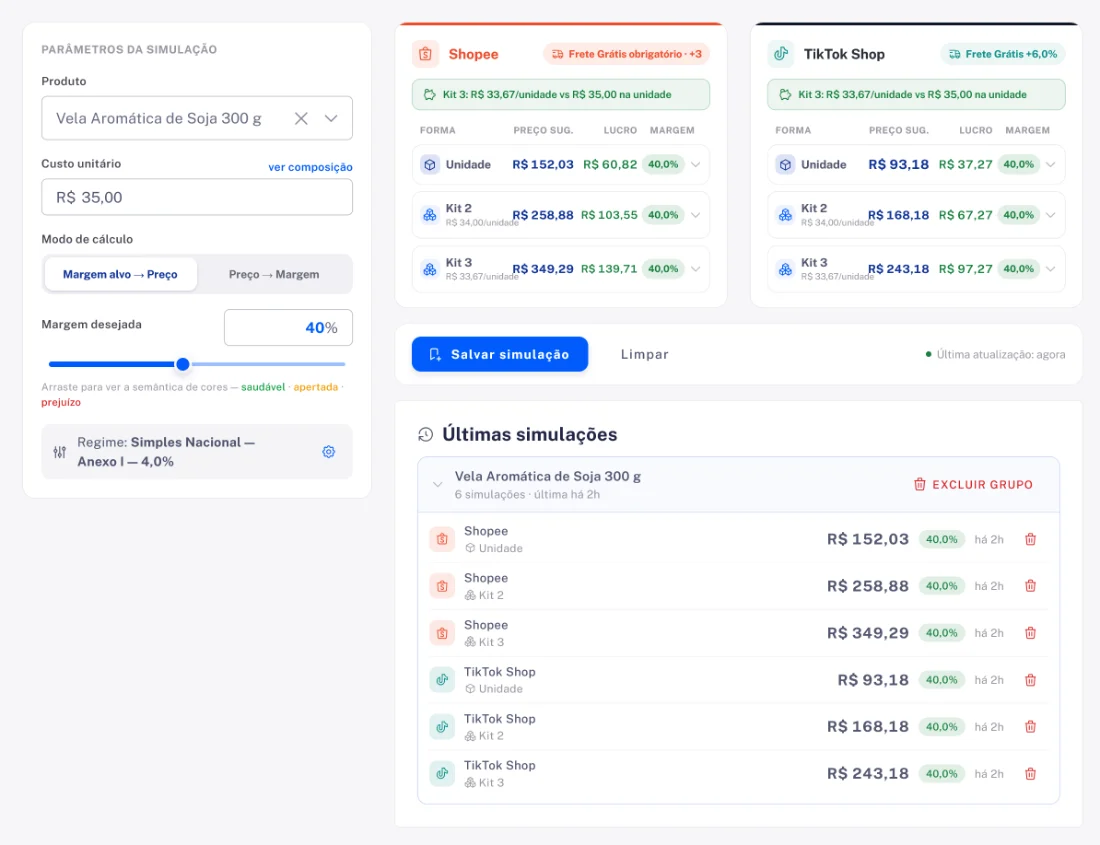Screen dimensions: 1100x845
Task: Expand Shopee Unidade row details
Action: [695, 165]
